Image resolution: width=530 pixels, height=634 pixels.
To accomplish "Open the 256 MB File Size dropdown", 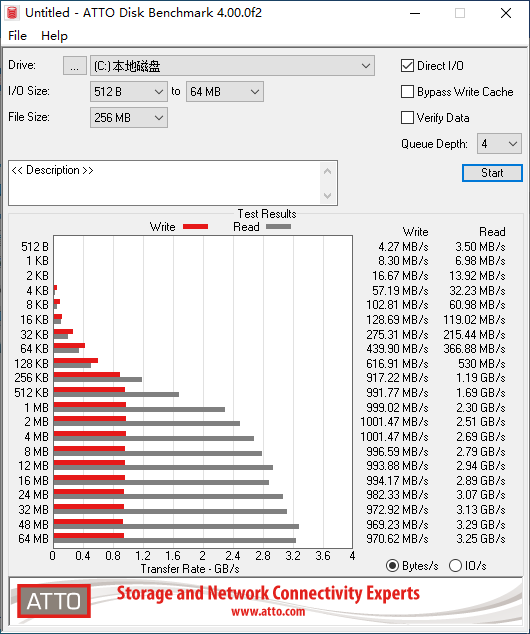I will [x=129, y=118].
